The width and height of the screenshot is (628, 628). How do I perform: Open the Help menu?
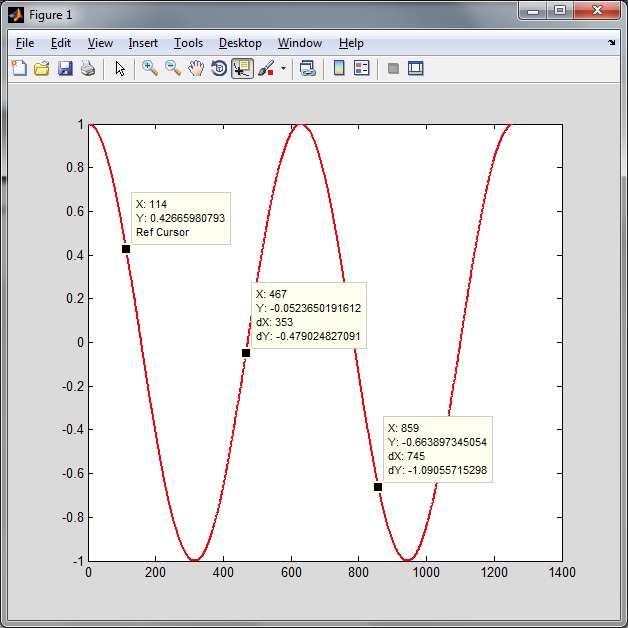351,43
